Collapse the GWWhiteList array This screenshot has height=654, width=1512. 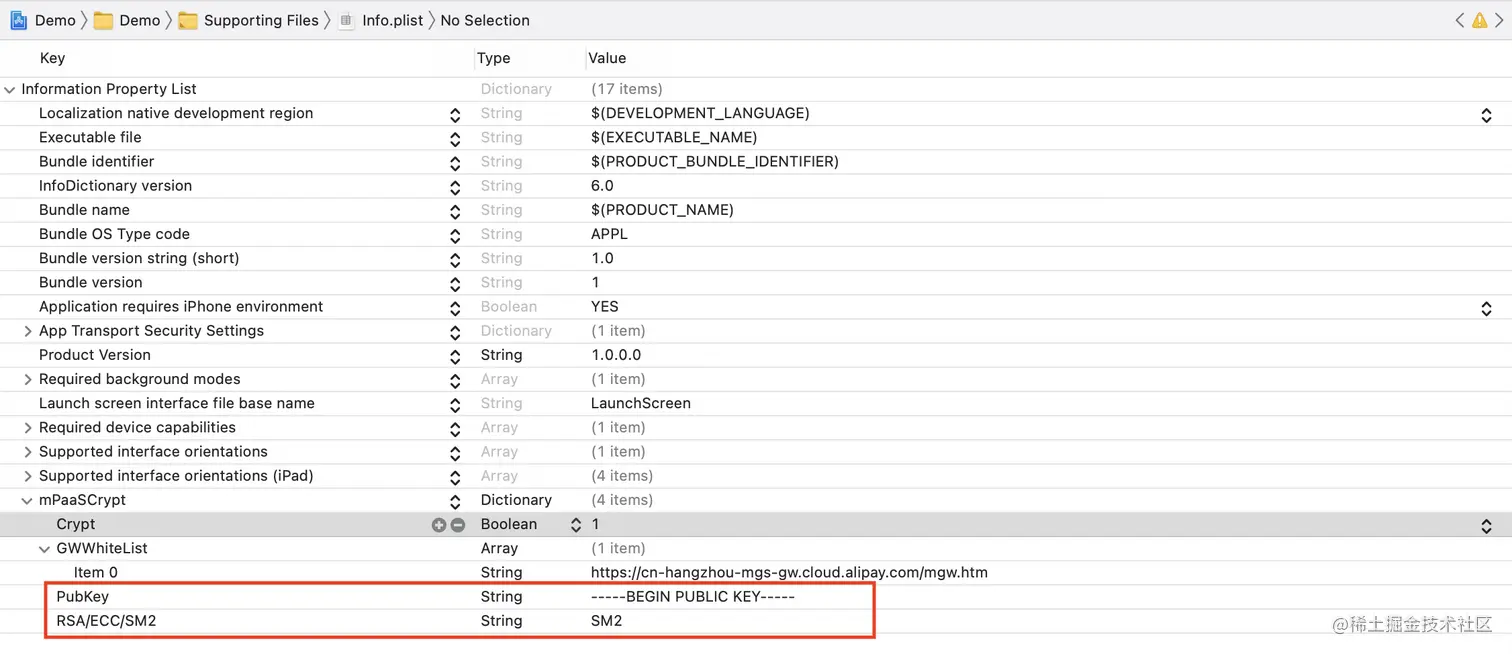[45, 548]
